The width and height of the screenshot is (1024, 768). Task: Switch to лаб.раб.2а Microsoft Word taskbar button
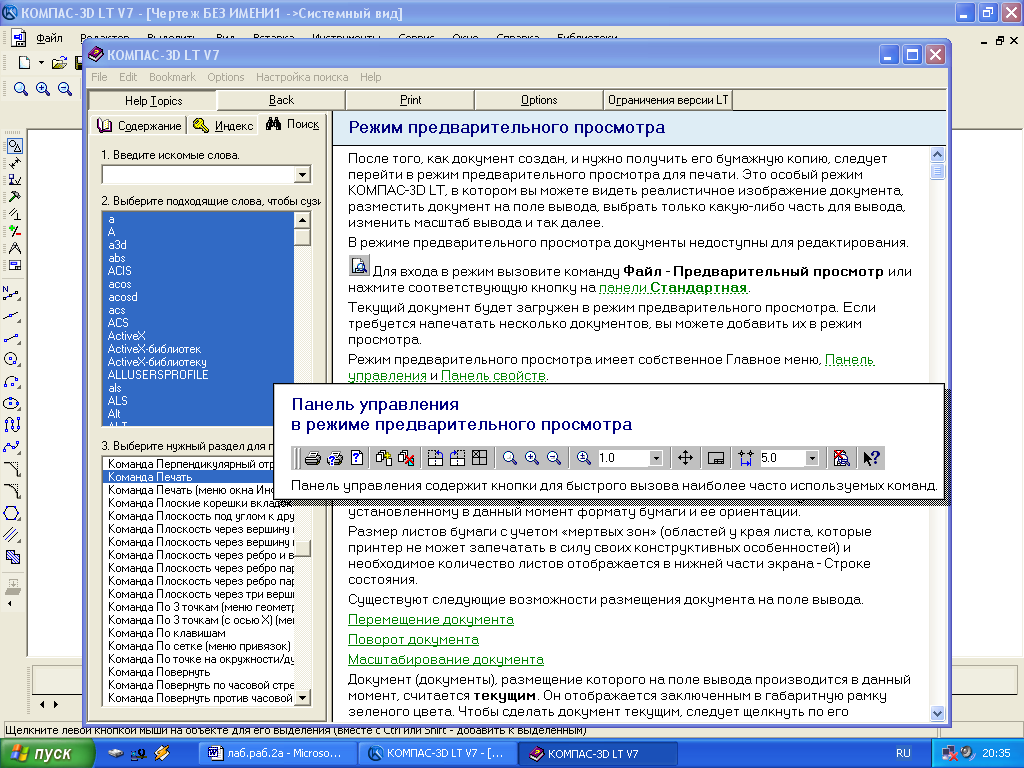277,754
